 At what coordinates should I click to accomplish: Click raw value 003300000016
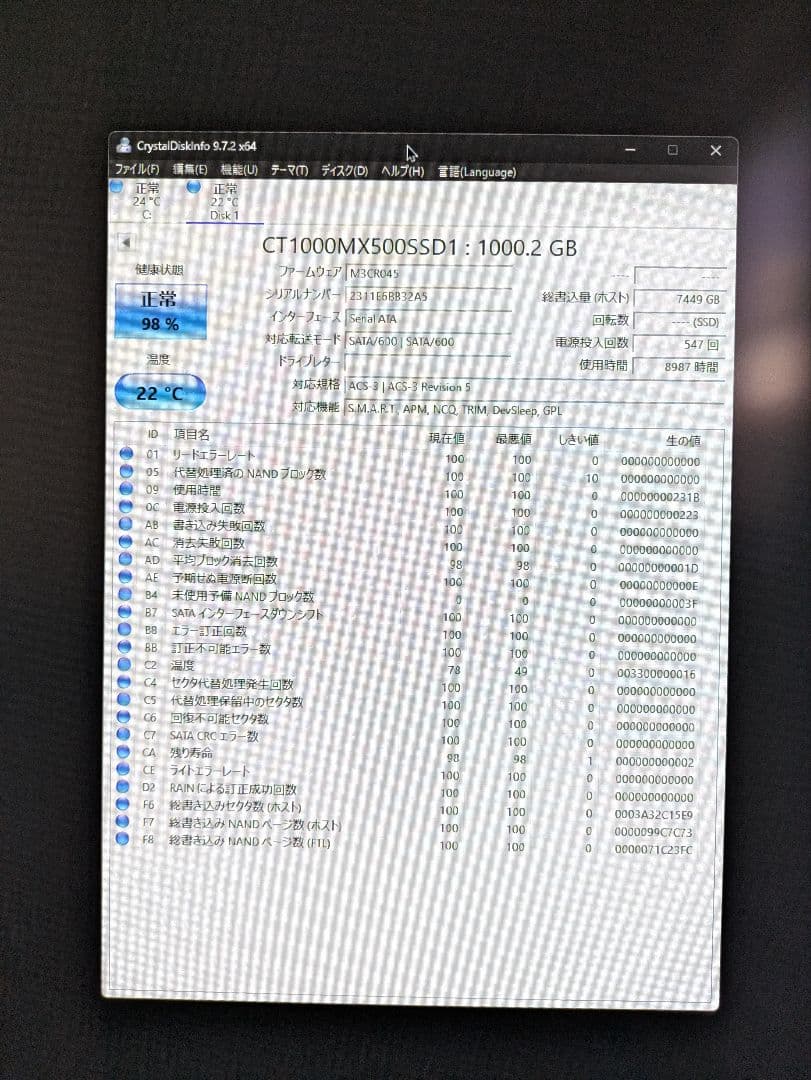coord(656,674)
